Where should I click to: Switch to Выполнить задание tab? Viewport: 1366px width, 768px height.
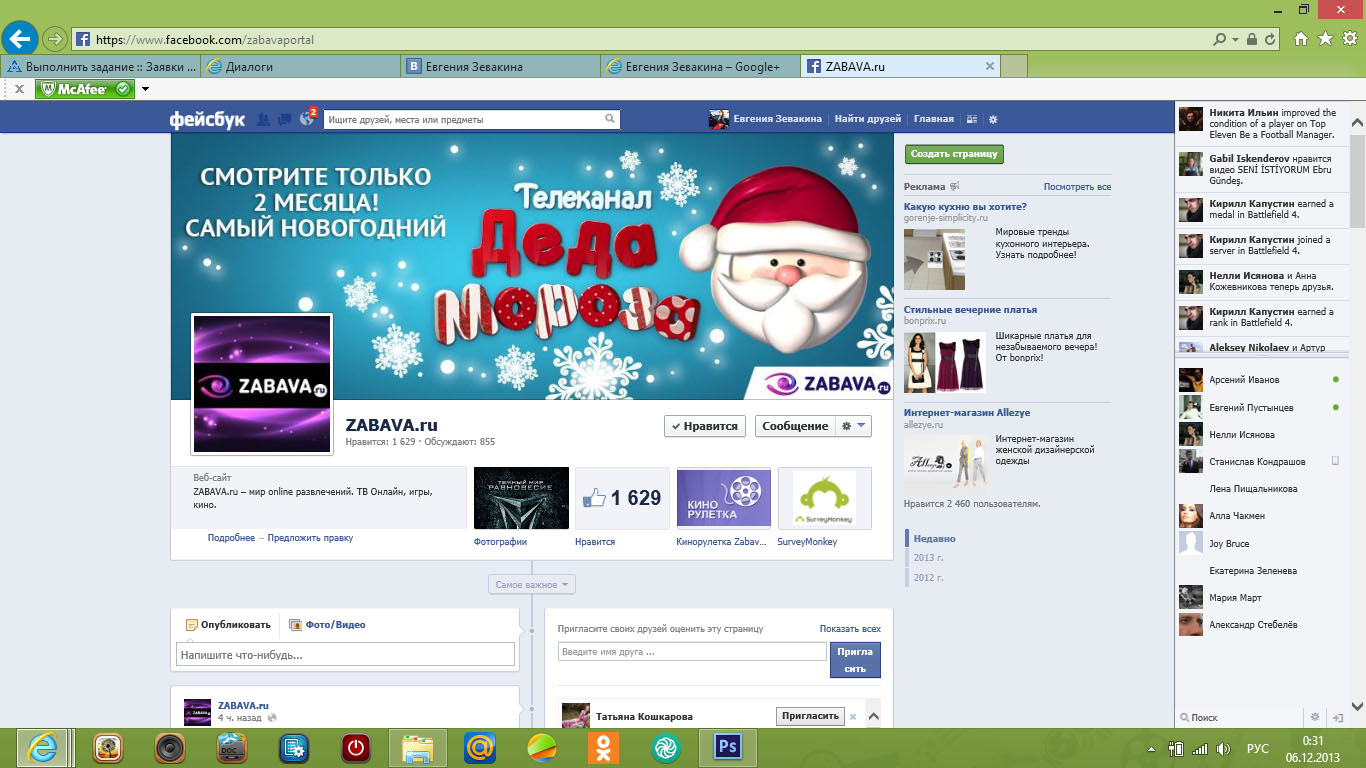point(100,67)
